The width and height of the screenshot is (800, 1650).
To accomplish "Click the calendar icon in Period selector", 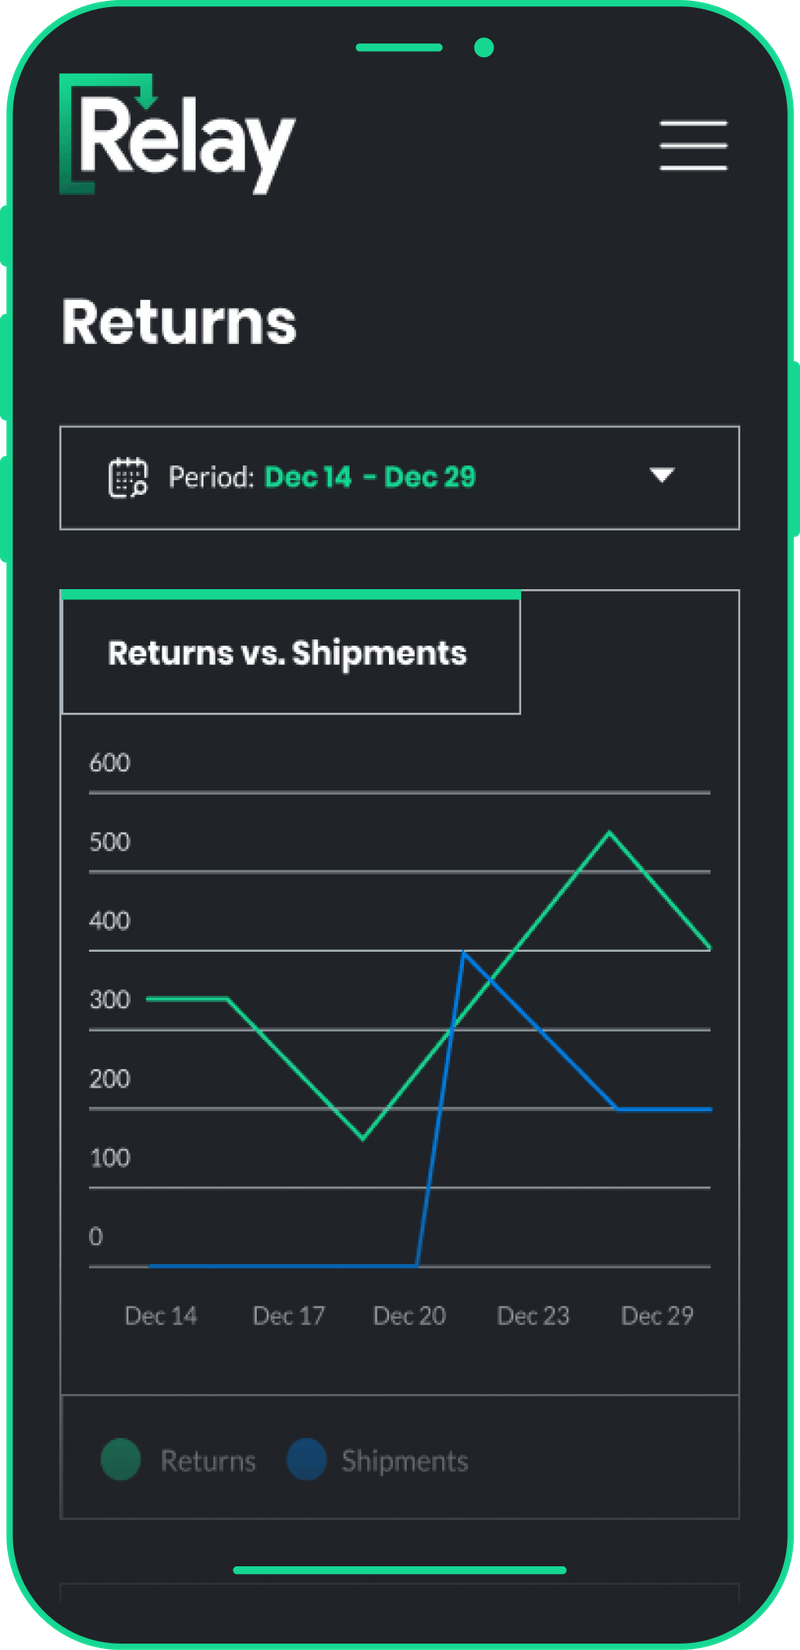I will 127,478.
